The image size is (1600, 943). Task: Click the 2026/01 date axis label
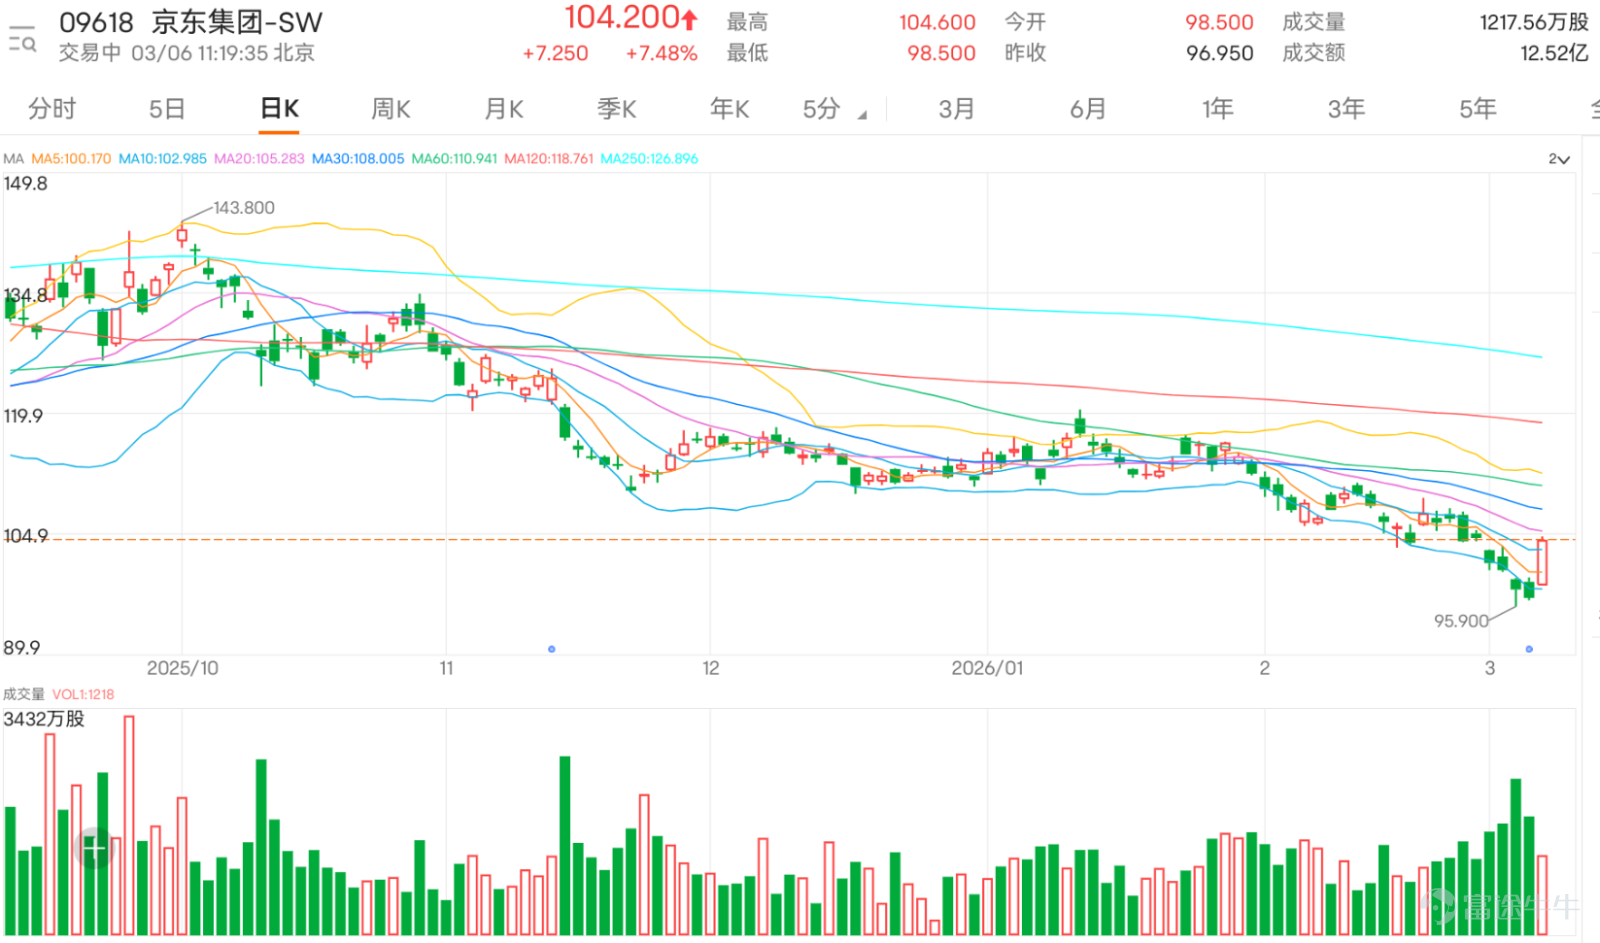coord(987,668)
